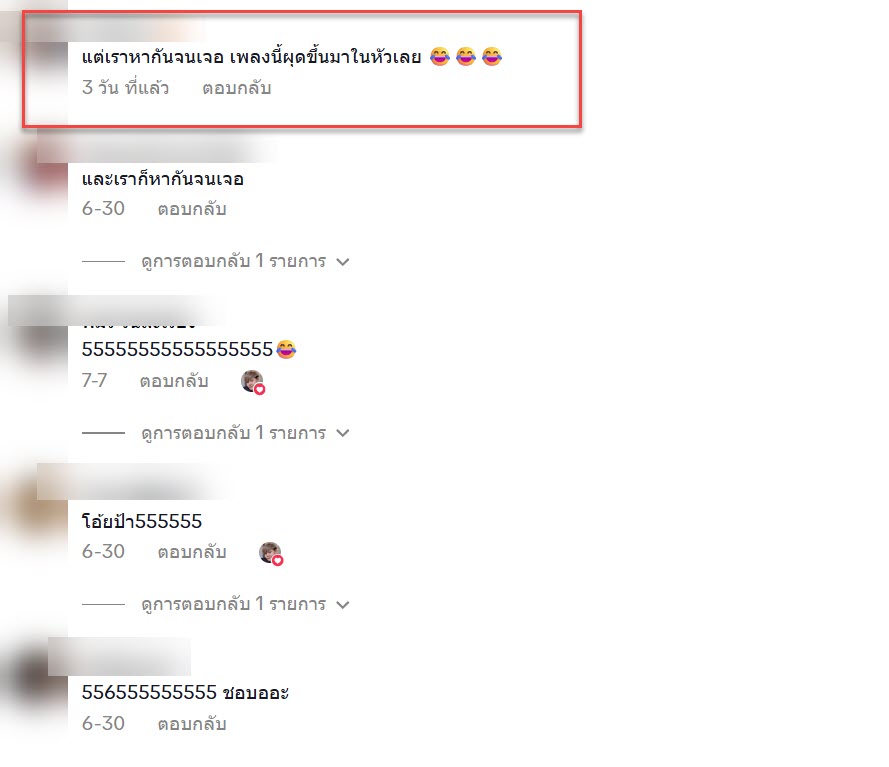
Task: Click blurred username above โอ้ยป้า555555 comment
Action: 133,482
